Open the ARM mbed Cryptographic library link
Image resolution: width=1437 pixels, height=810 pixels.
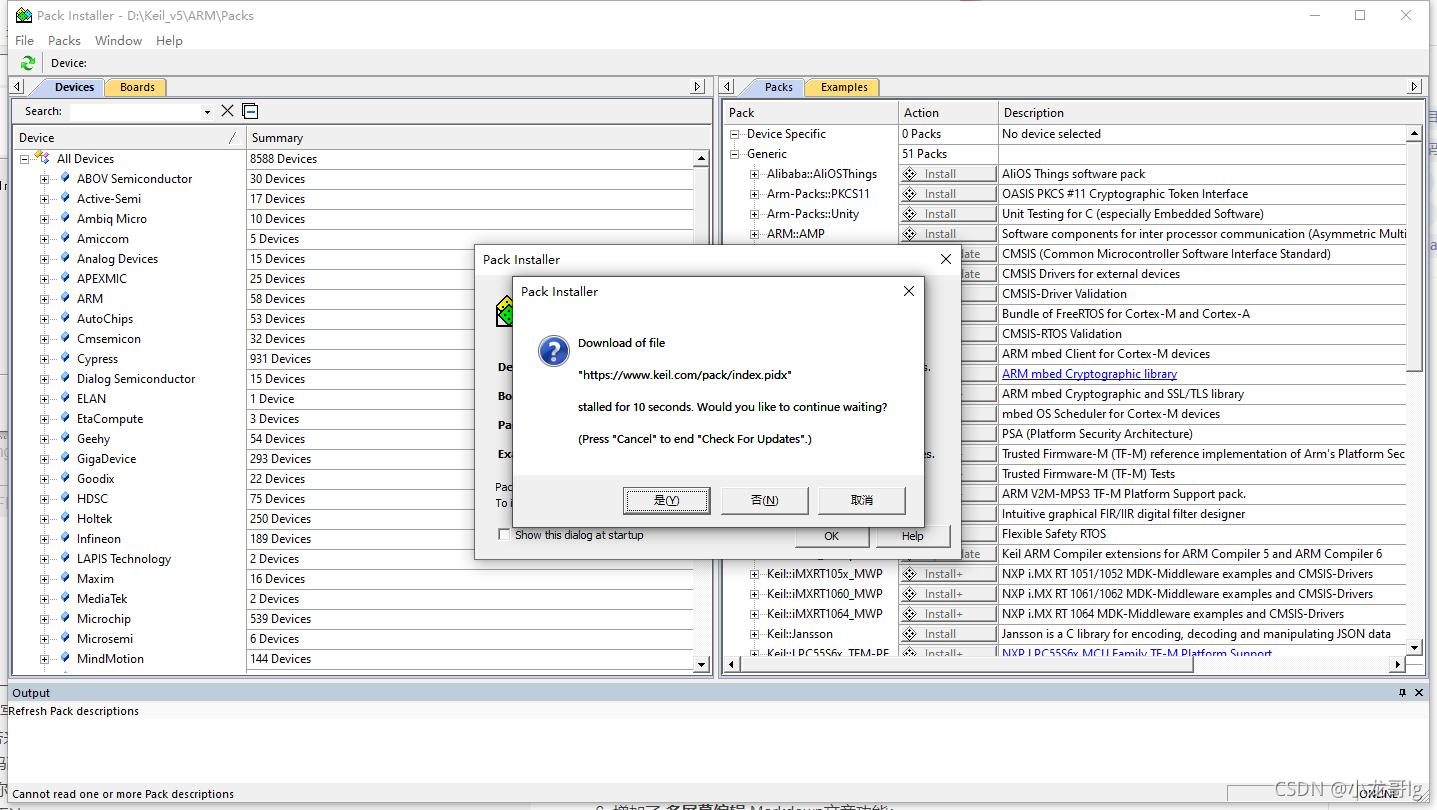tap(1089, 374)
